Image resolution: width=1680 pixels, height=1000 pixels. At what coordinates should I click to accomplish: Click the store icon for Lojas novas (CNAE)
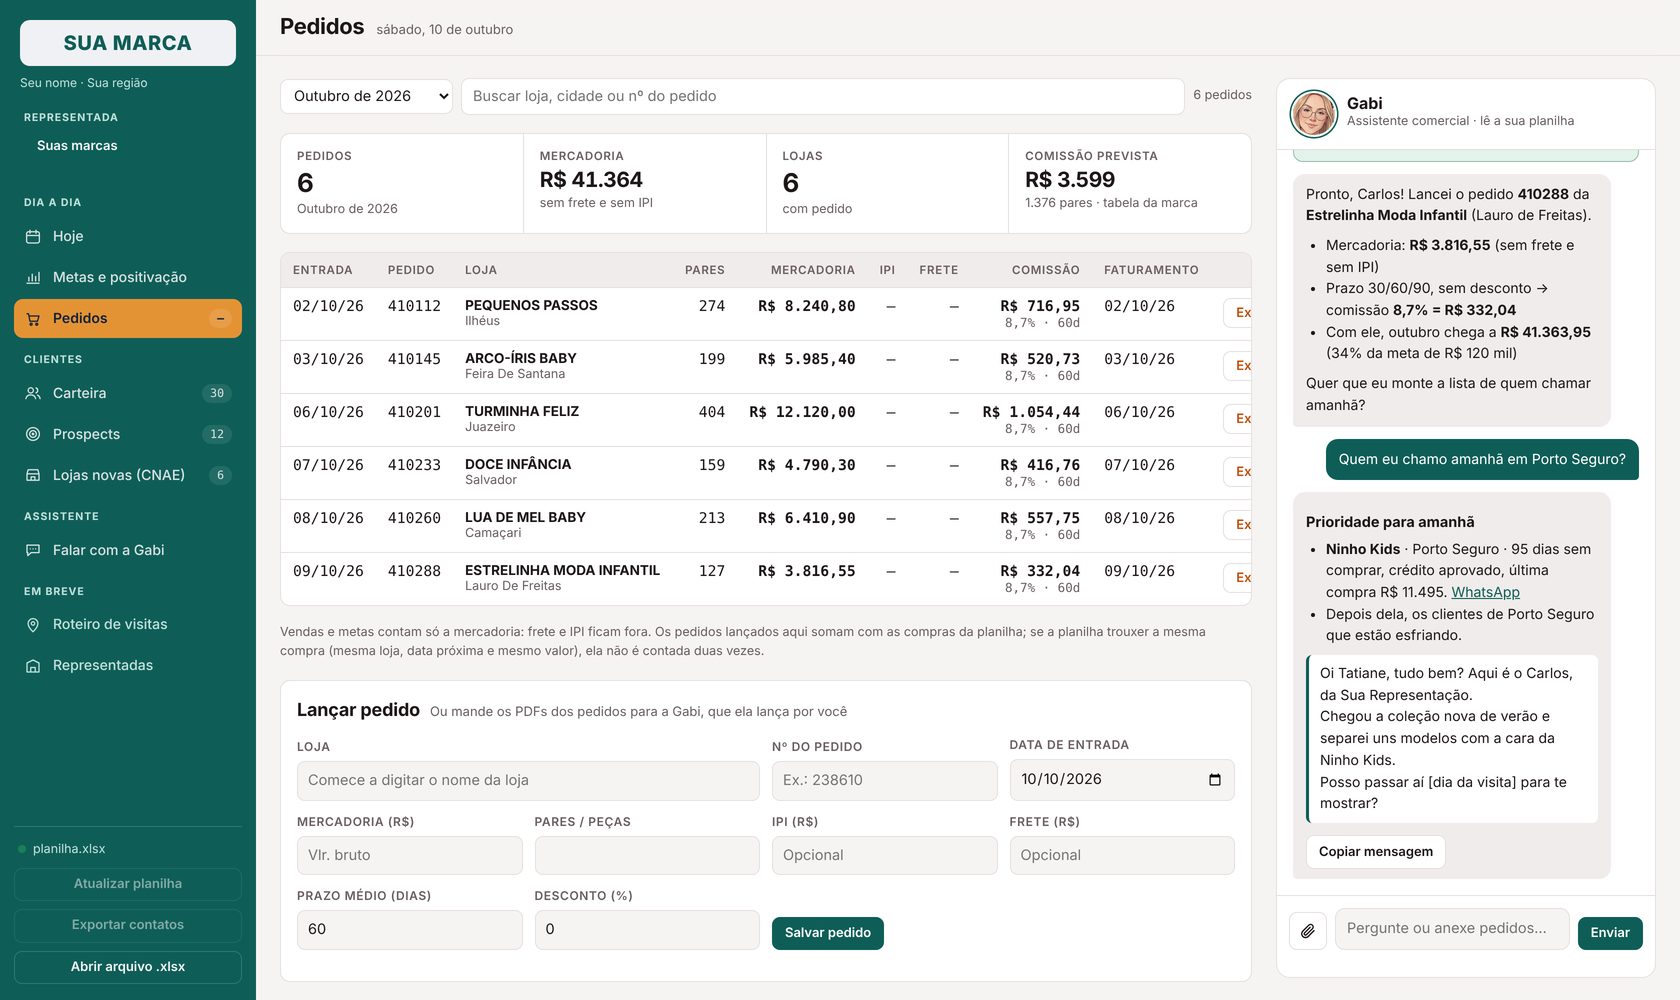33,476
